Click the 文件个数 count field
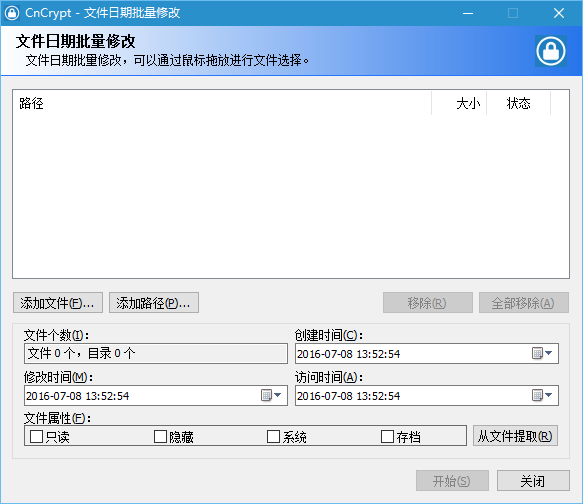Screen dimensions: 583x504 [x=156, y=353]
